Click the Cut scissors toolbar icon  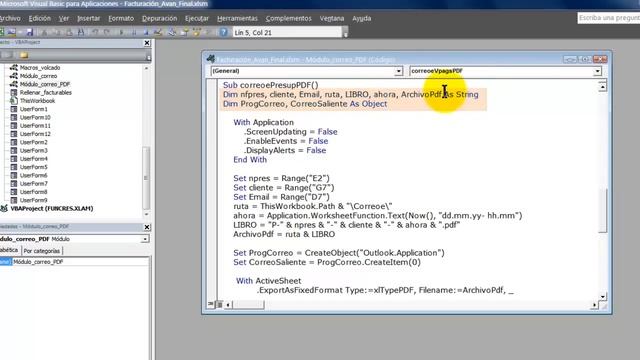[44, 32]
